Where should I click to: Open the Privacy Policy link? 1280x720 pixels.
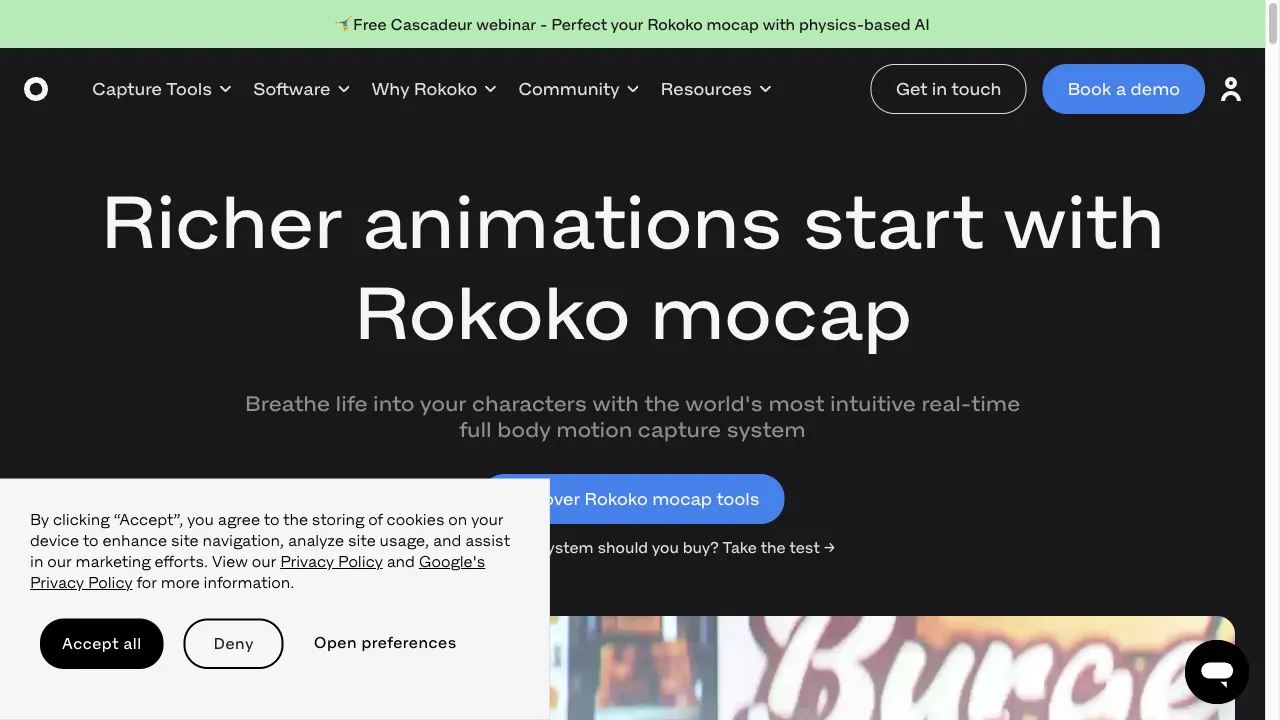(331, 562)
